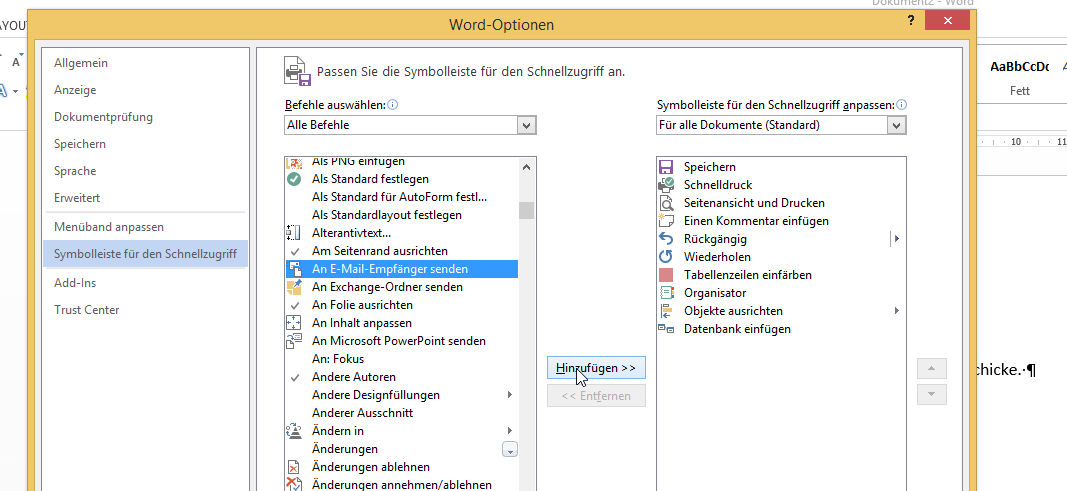Select Als Standard für AutoForm festl... command

(401, 197)
